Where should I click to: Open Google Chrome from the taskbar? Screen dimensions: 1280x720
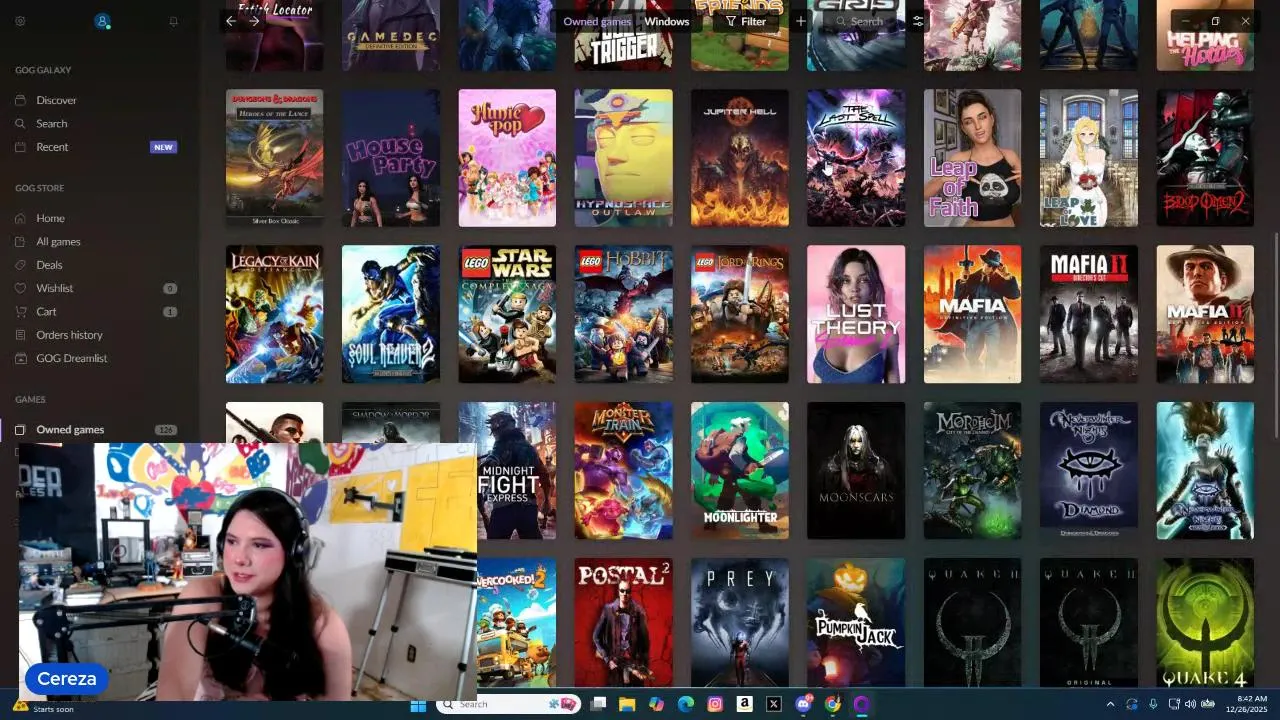(x=832, y=704)
